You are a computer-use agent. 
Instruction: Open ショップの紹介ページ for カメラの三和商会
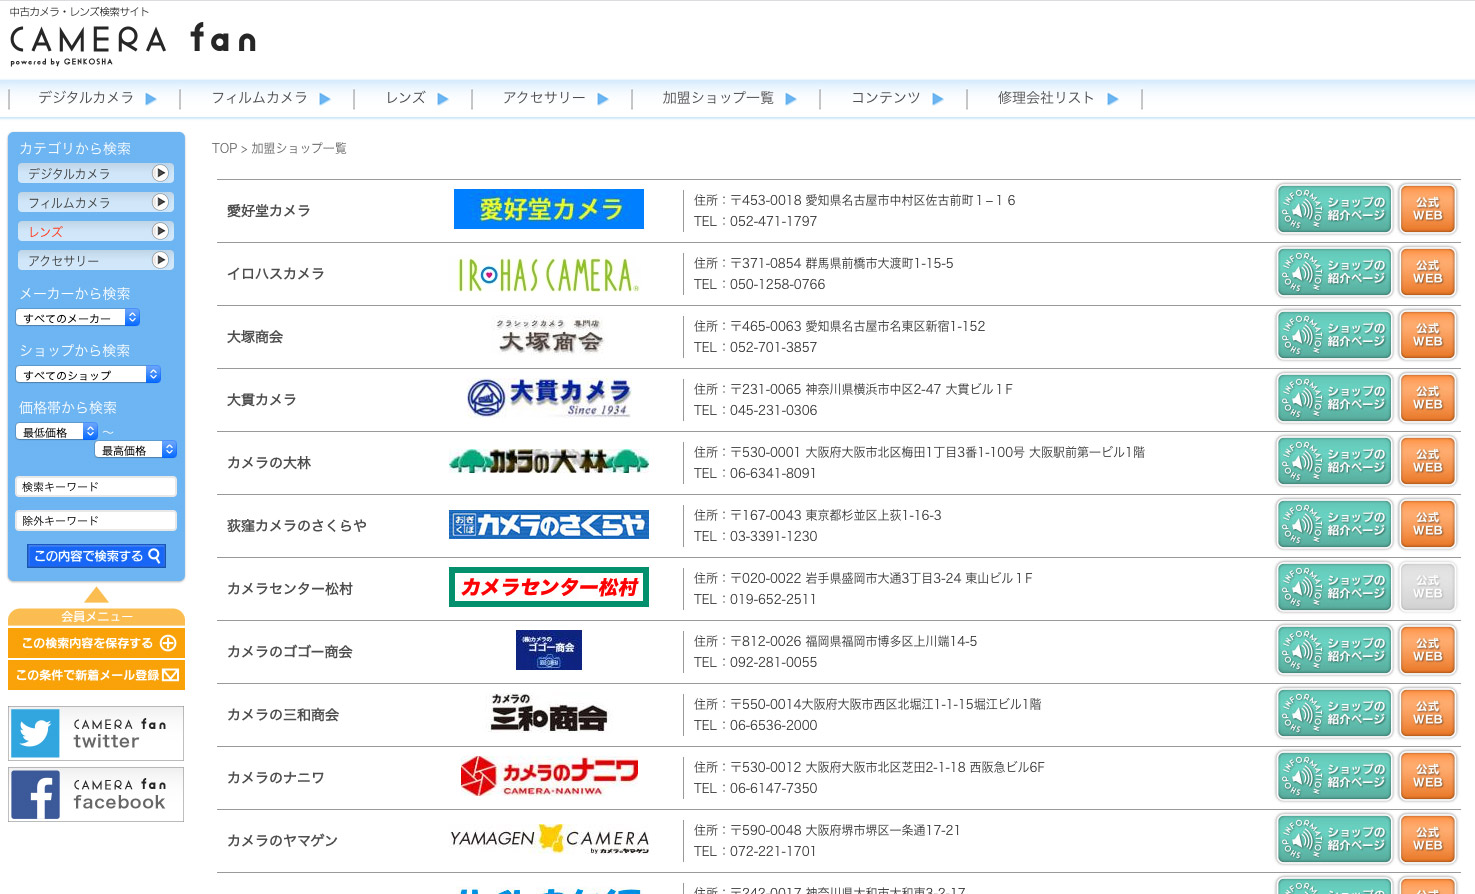(x=1335, y=713)
